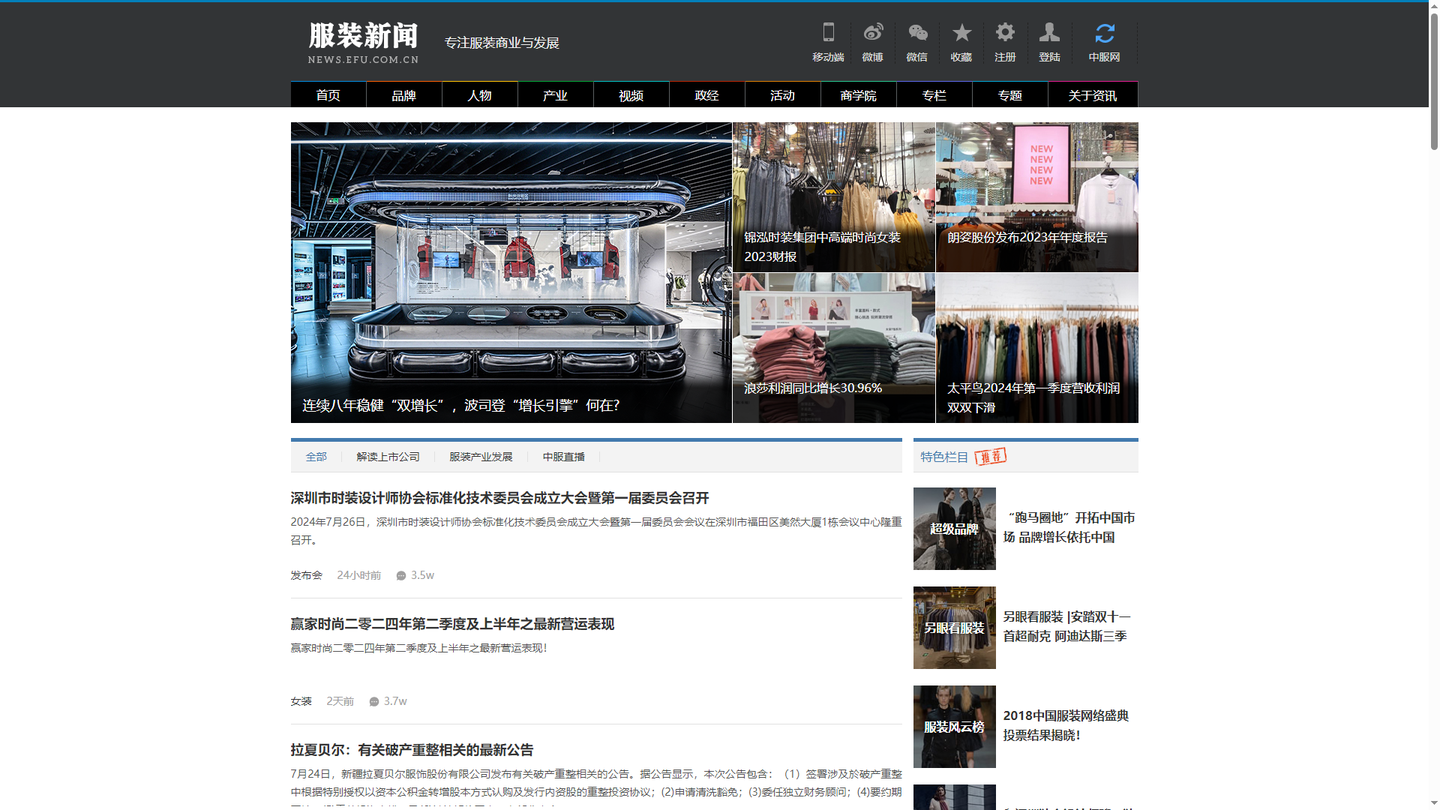Click the scrollbar up arrow
Screen dimensions: 1440x810
(1433, 6)
